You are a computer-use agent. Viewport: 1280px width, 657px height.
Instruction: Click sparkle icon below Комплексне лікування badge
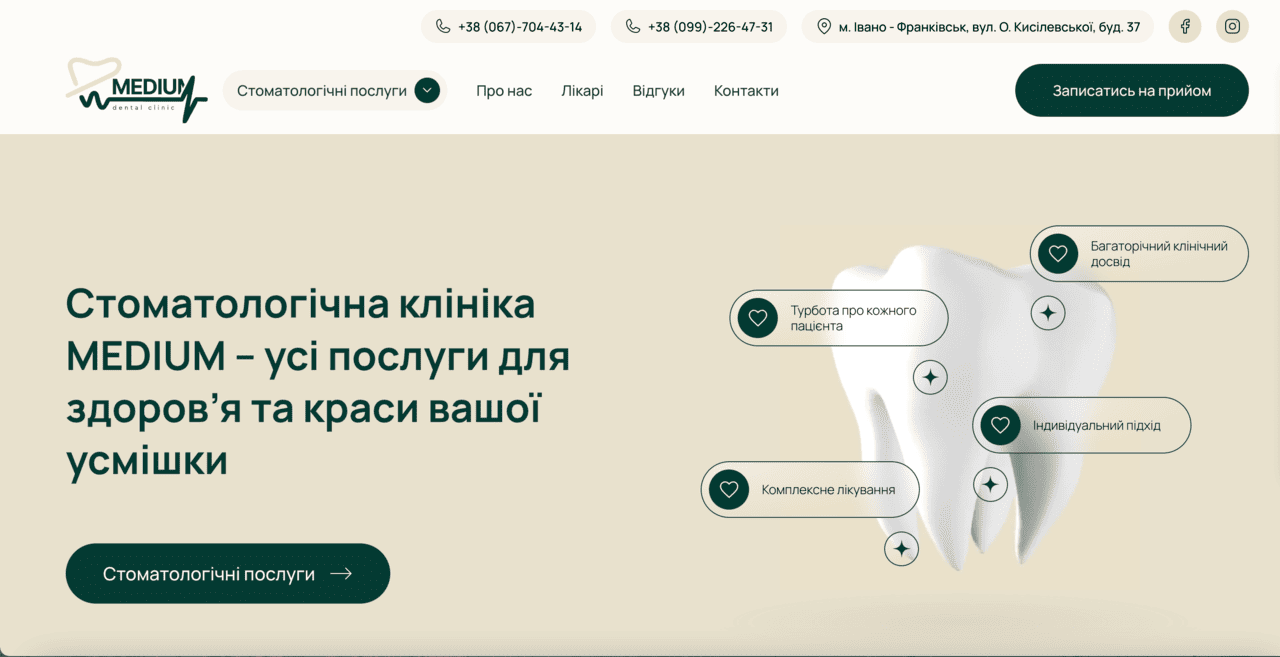click(x=901, y=549)
